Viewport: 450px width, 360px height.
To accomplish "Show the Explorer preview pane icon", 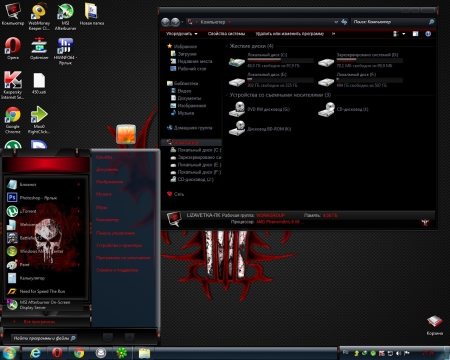I will [x=415, y=34].
